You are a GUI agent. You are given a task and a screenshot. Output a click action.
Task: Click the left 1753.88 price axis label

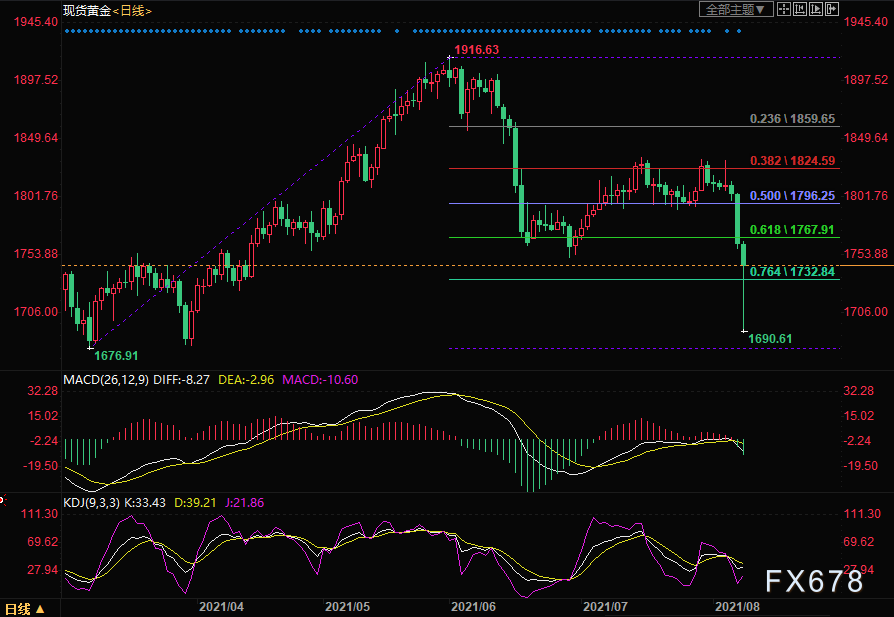coord(36,254)
